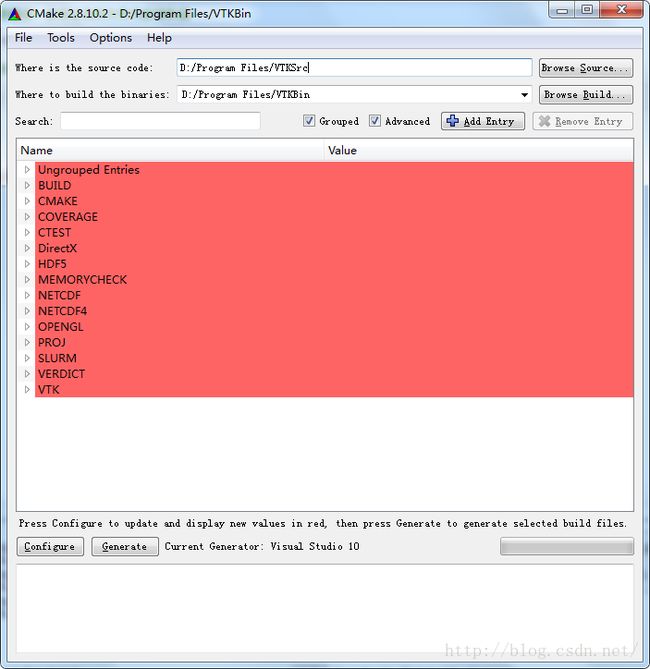
Task: Toggle the Grouped checkbox
Action: [x=309, y=121]
